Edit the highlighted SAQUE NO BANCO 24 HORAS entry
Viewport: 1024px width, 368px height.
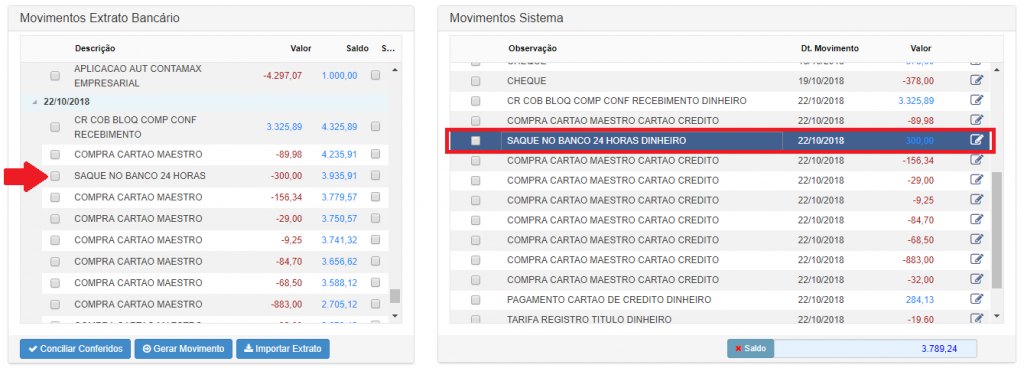(976, 140)
